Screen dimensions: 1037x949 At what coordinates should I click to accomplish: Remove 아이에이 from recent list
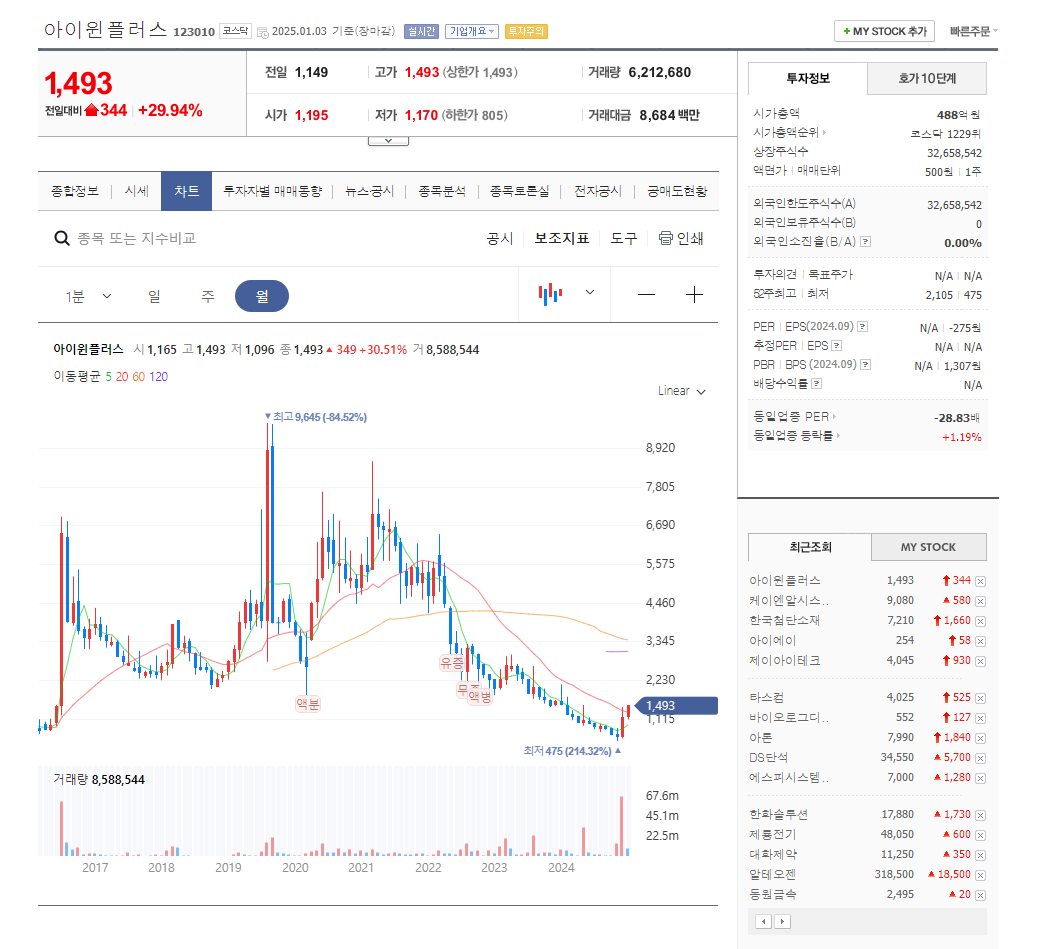[980, 641]
